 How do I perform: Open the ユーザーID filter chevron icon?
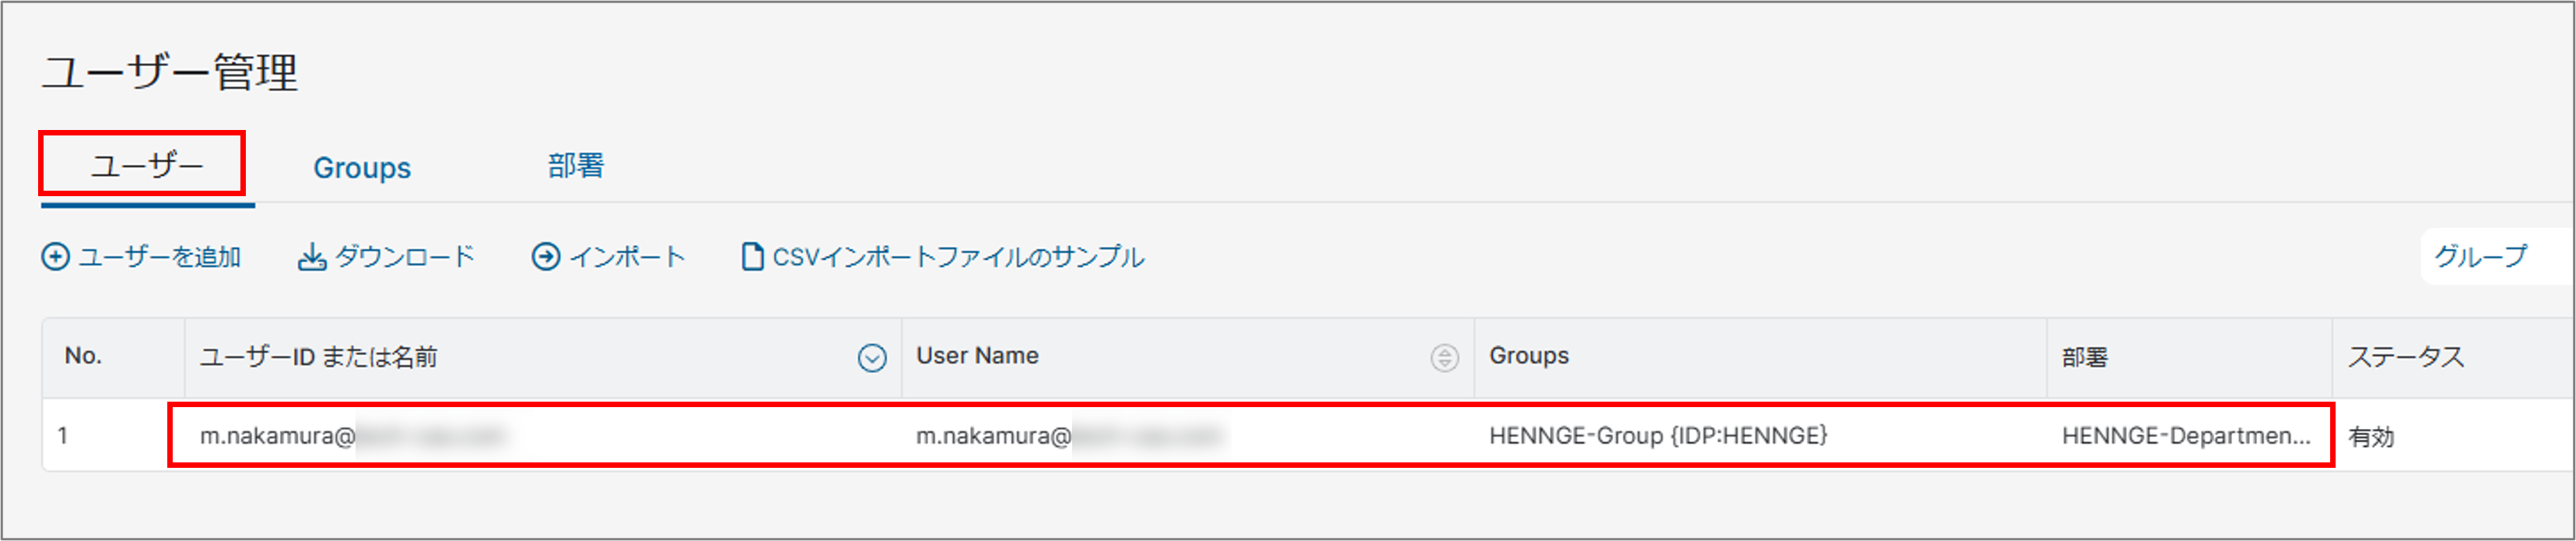click(872, 358)
